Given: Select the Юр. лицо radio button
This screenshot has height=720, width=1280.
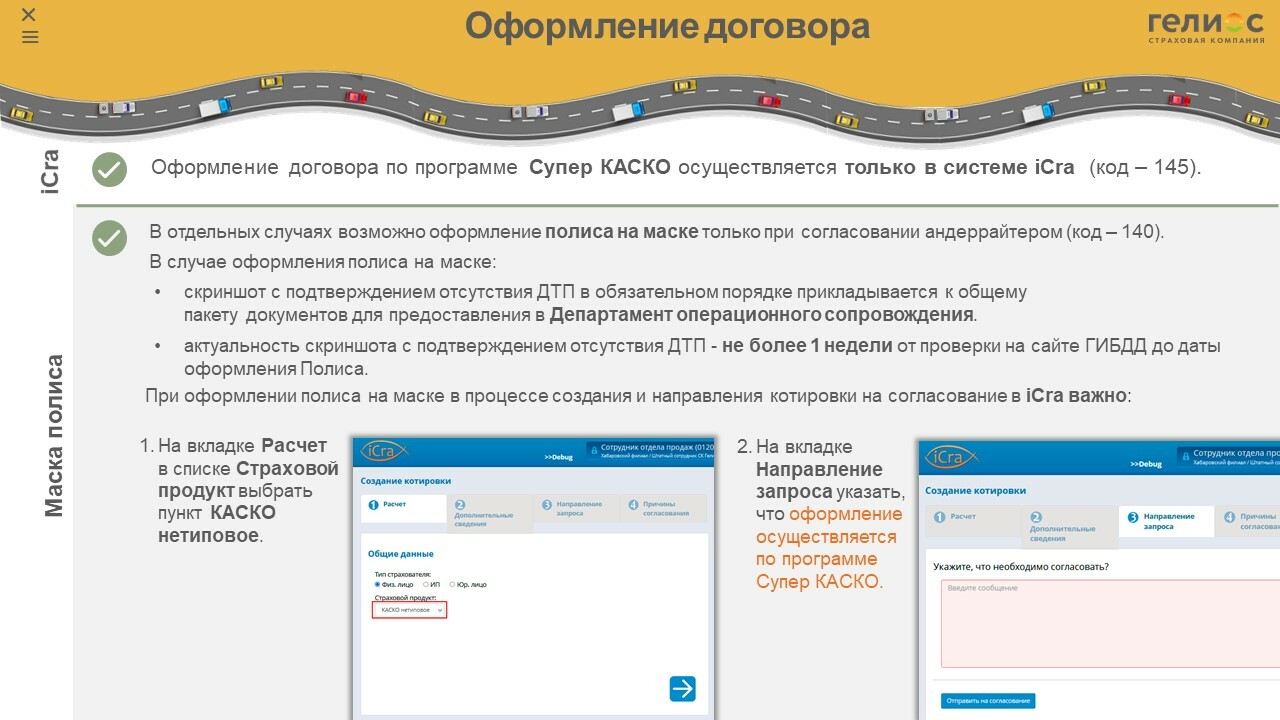Looking at the screenshot, I should tap(452, 584).
